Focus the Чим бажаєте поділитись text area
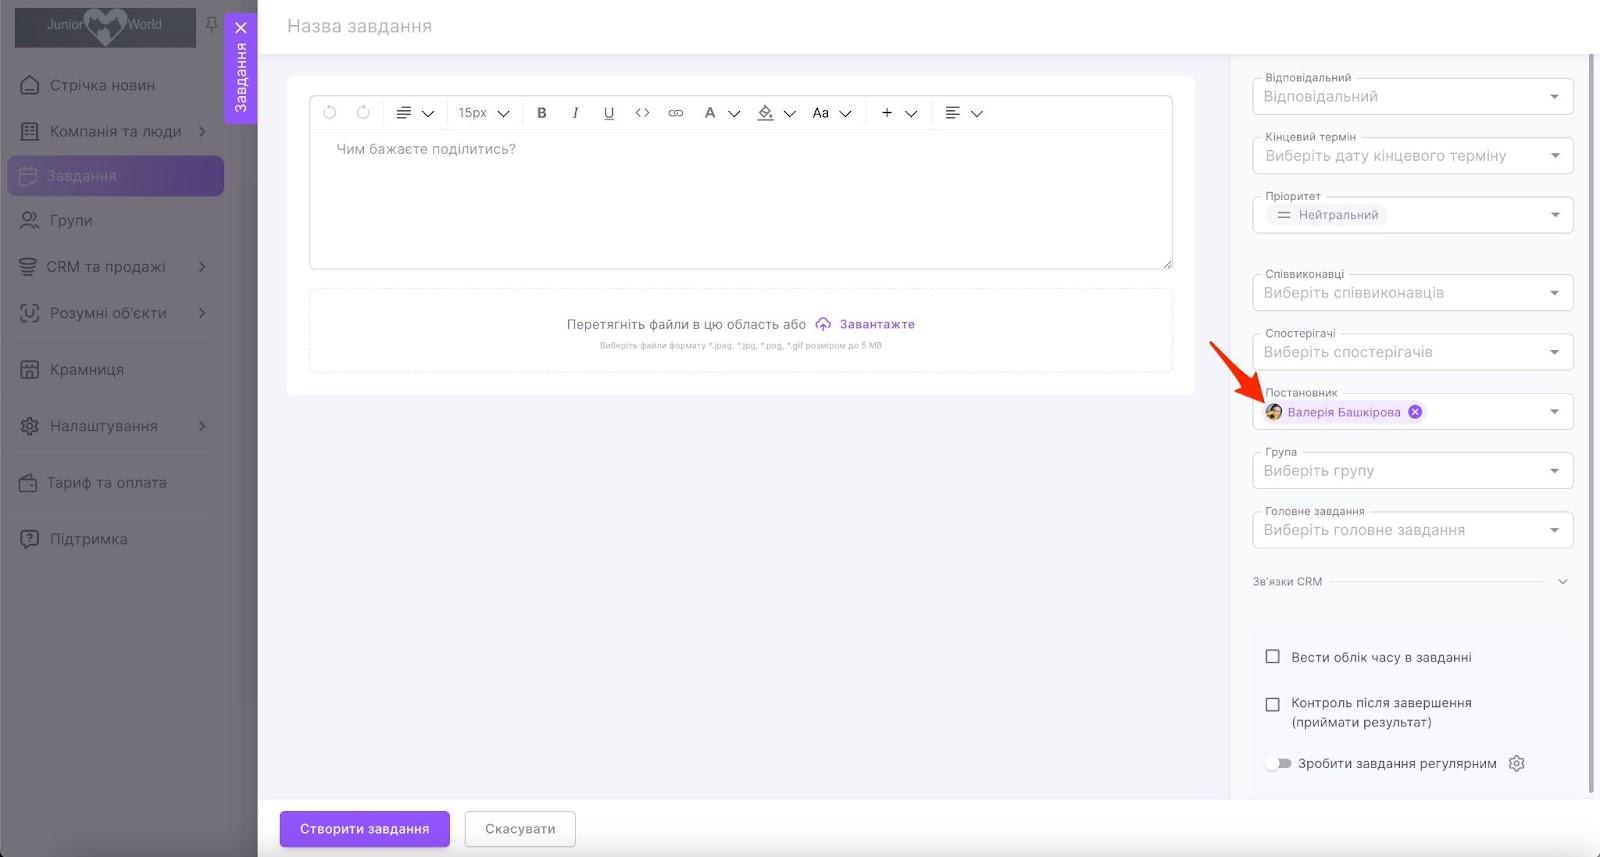1600x857 pixels. [741, 200]
